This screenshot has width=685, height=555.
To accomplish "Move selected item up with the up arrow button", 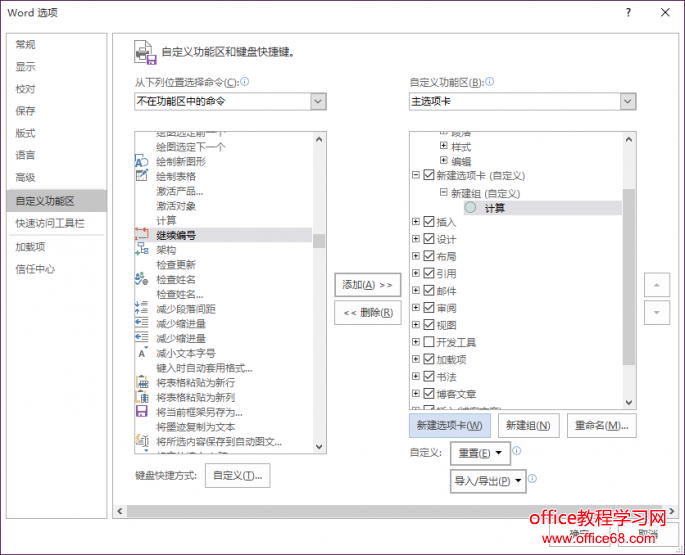I will point(657,285).
